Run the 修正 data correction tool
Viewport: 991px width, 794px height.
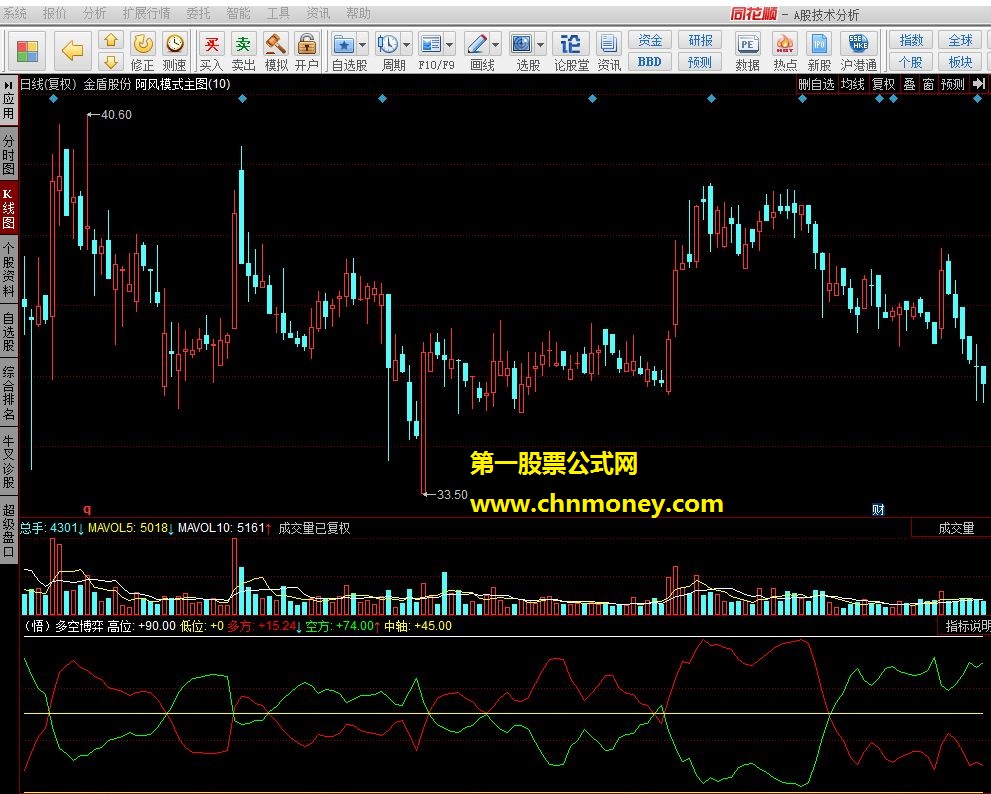point(143,51)
